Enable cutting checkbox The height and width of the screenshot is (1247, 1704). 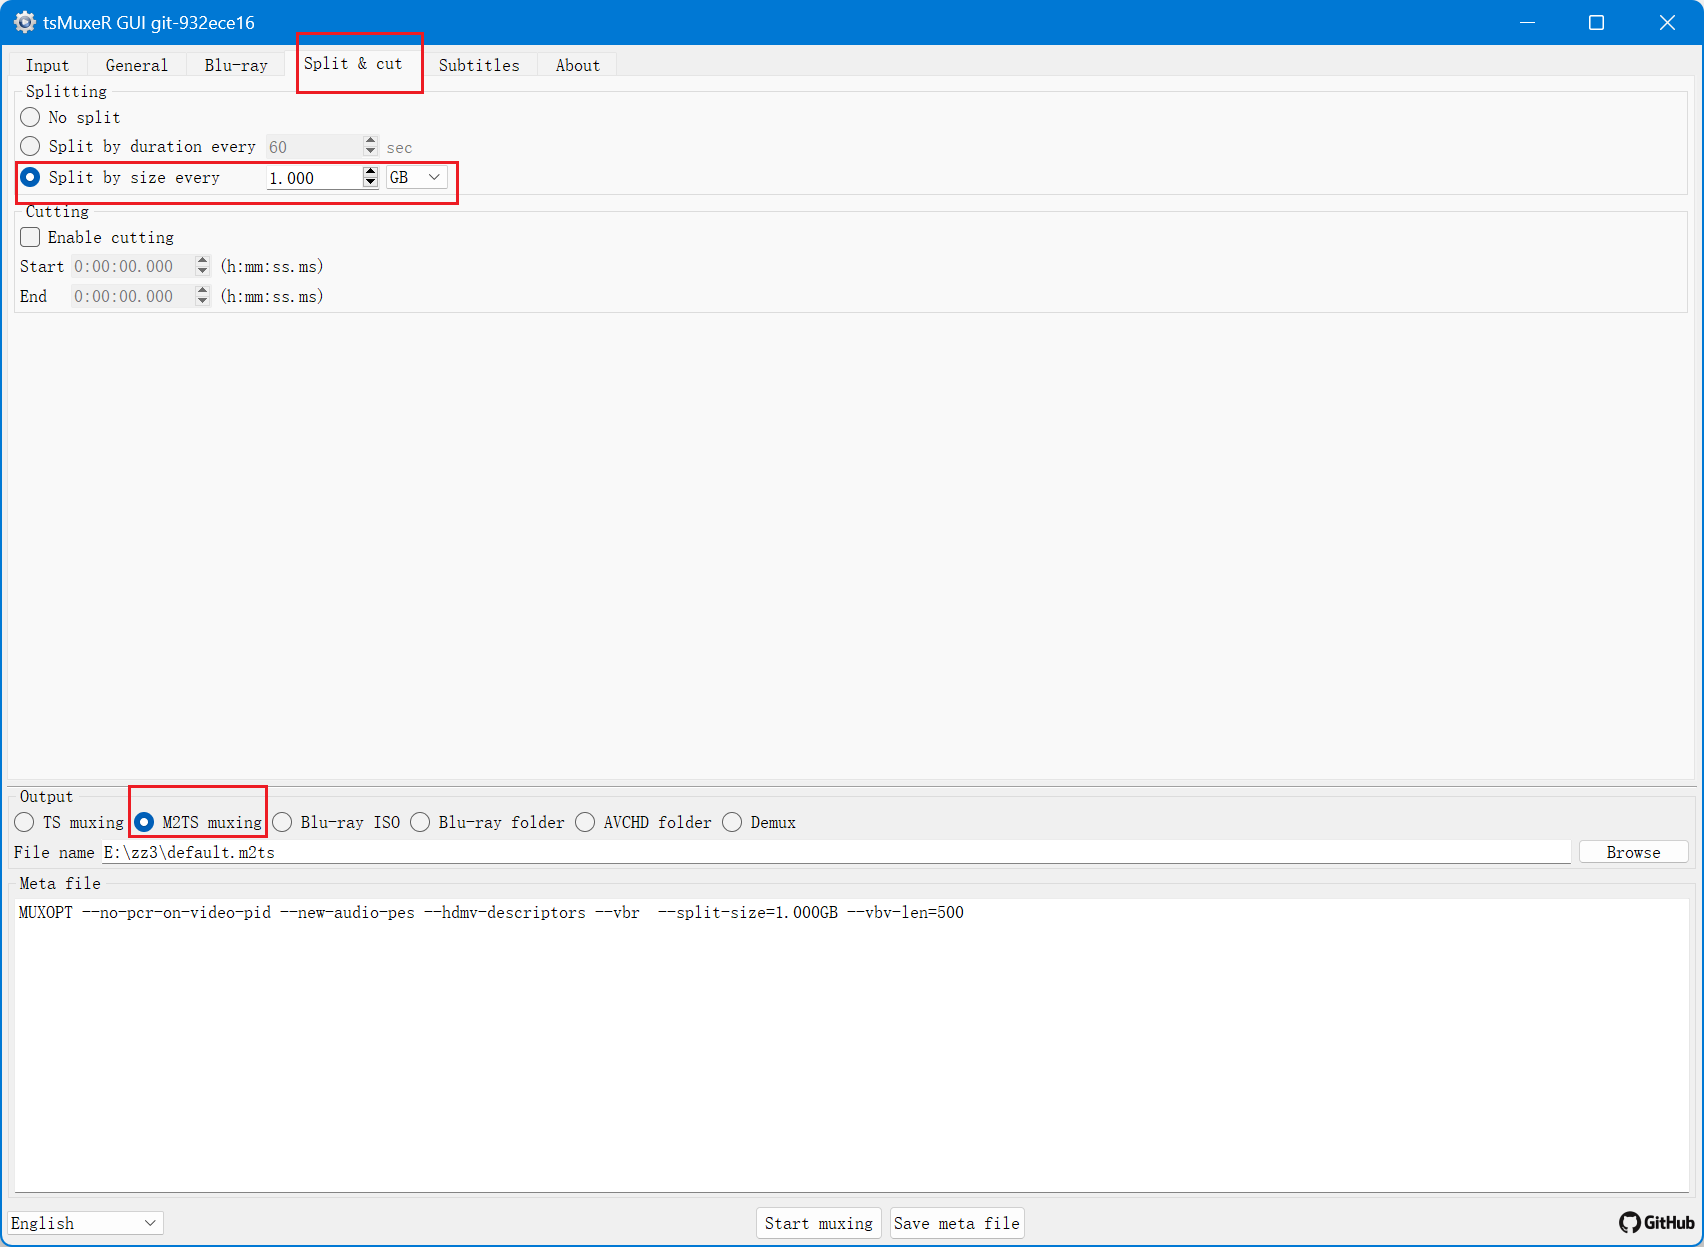pos(31,237)
